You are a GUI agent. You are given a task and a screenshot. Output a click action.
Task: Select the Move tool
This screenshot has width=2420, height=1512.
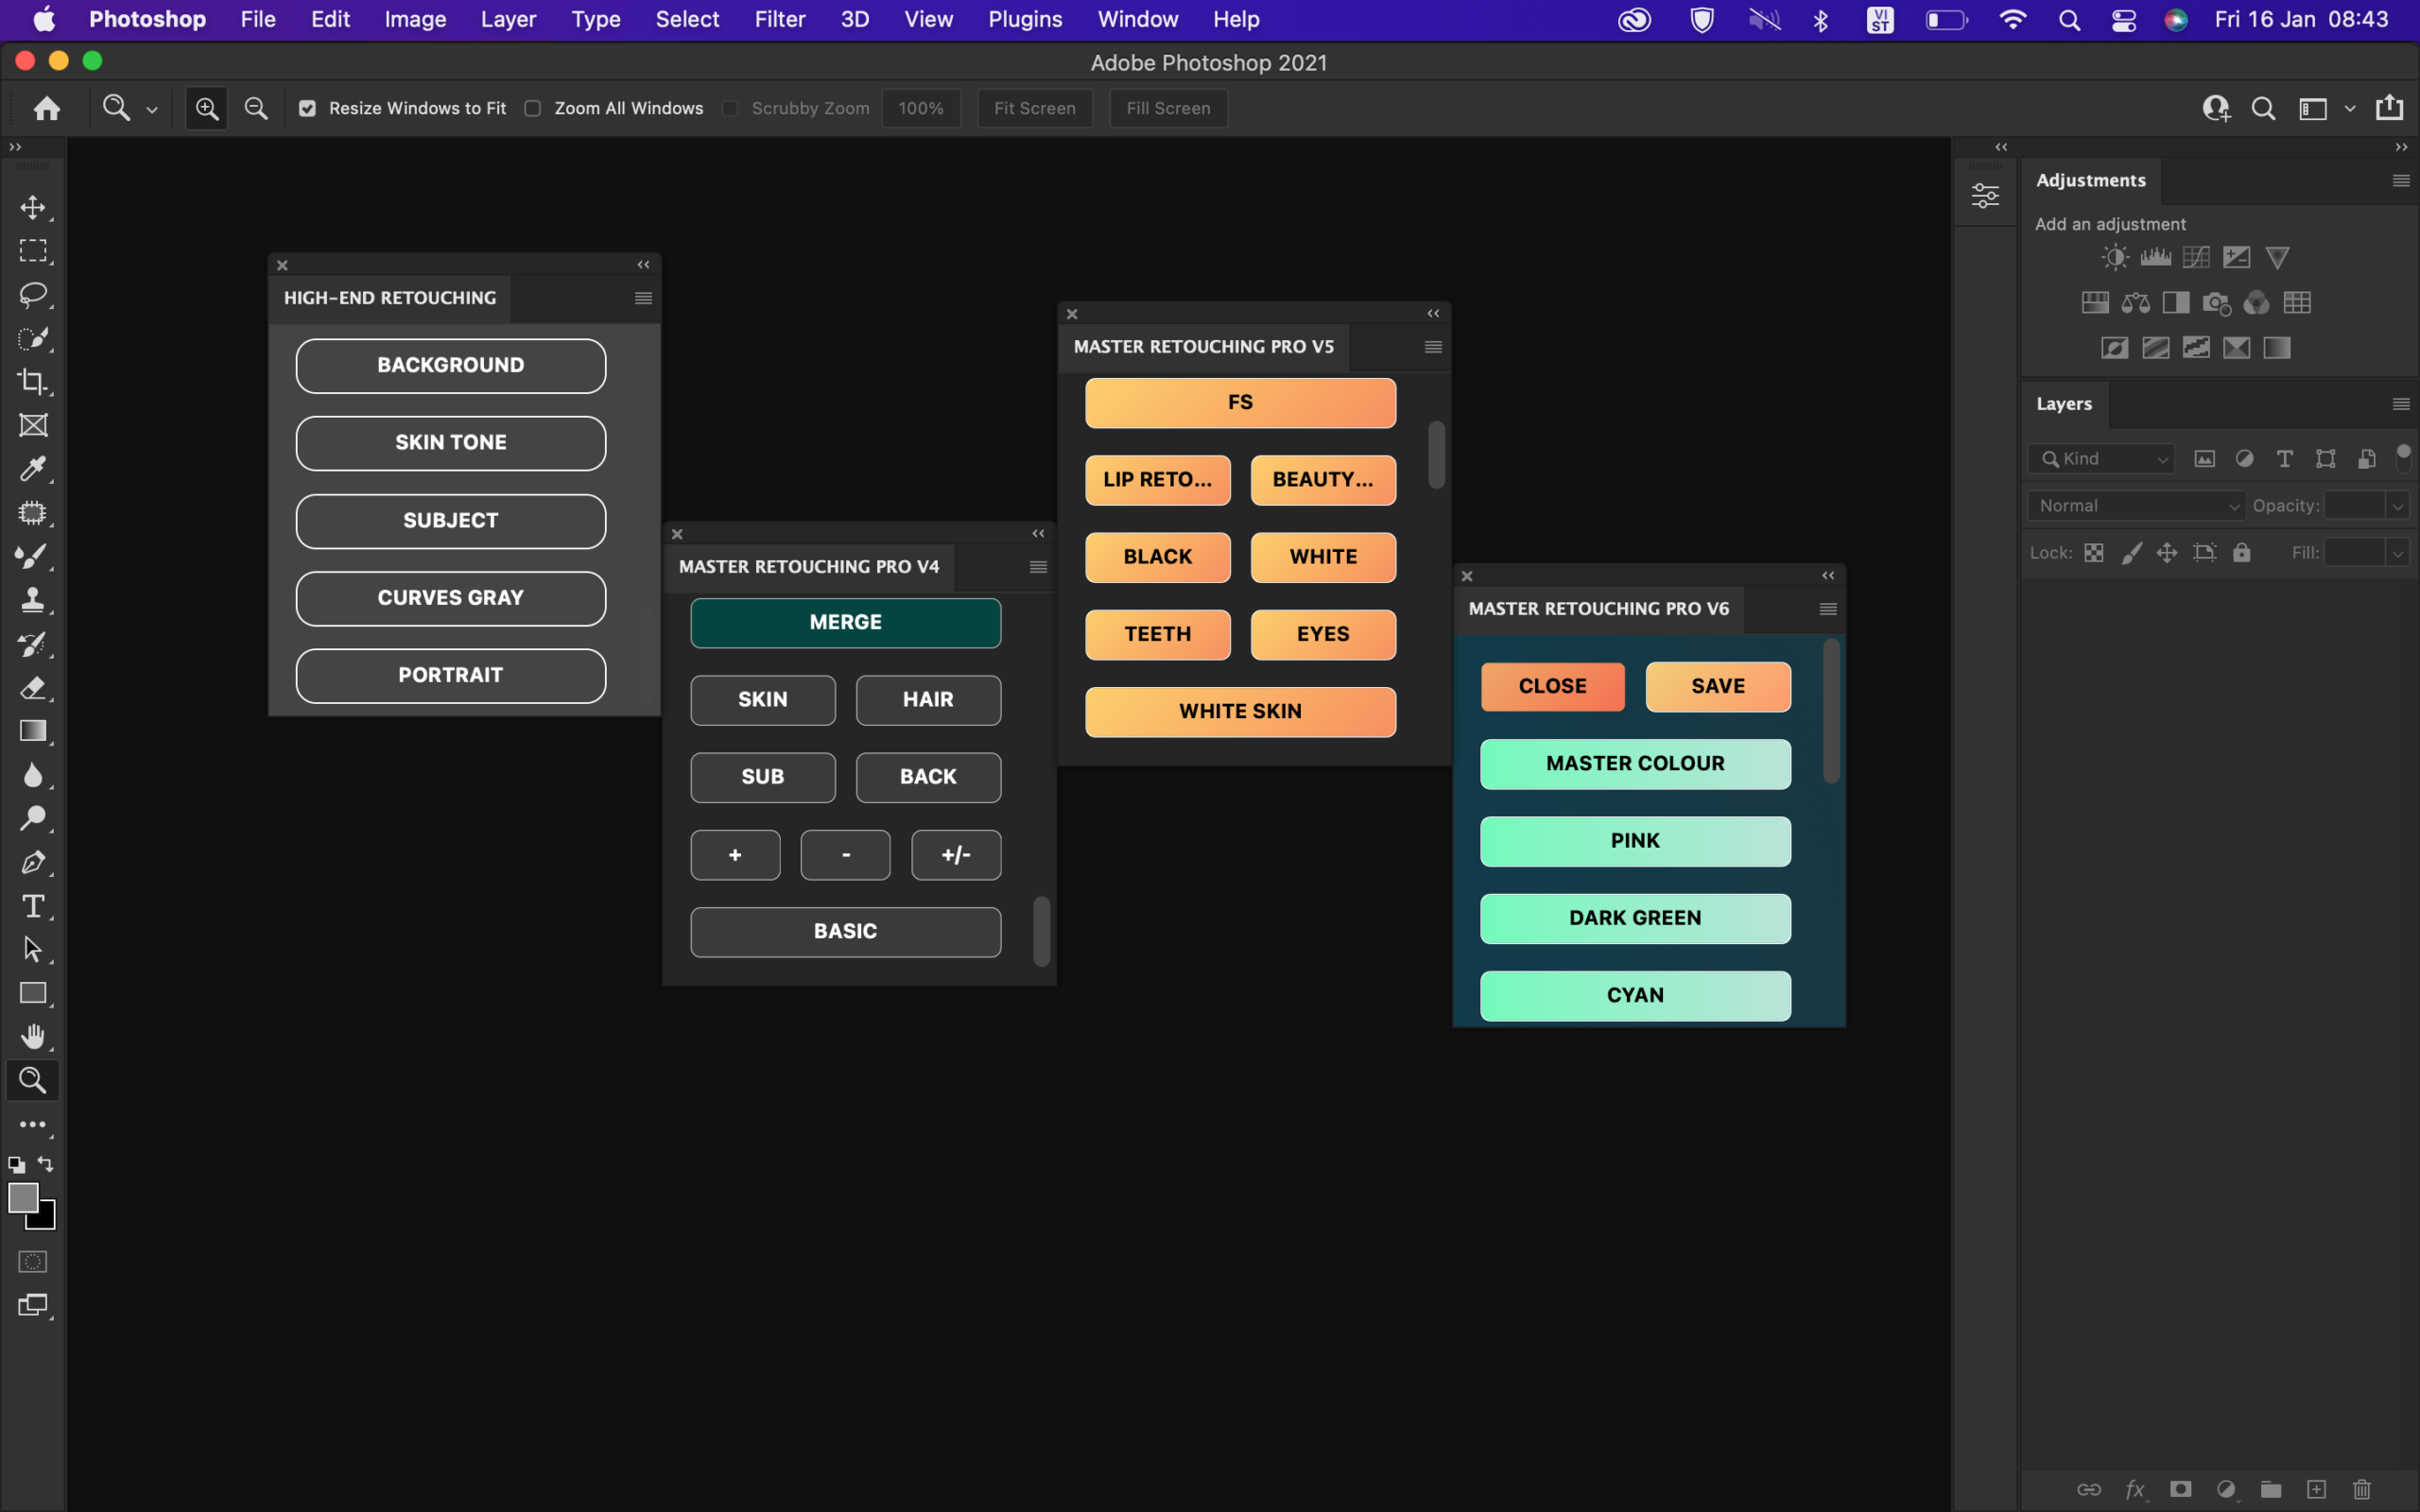(x=33, y=207)
